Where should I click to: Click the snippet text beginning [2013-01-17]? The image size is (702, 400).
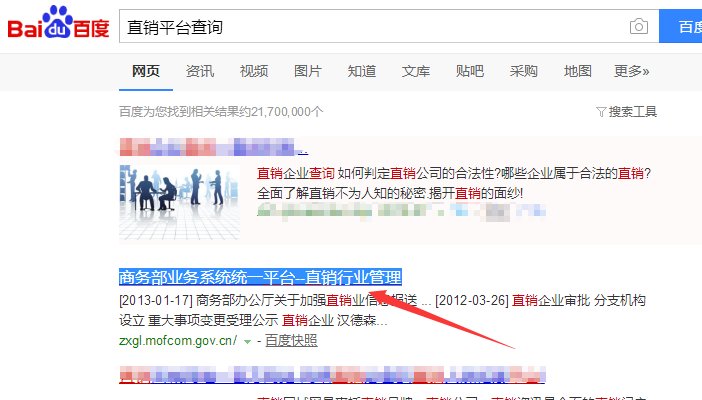point(382,310)
